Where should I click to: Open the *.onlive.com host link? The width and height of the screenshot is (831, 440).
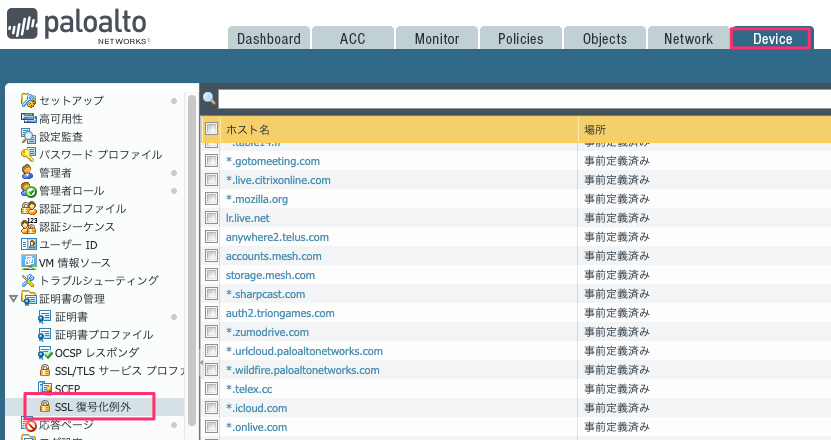click(x=257, y=427)
